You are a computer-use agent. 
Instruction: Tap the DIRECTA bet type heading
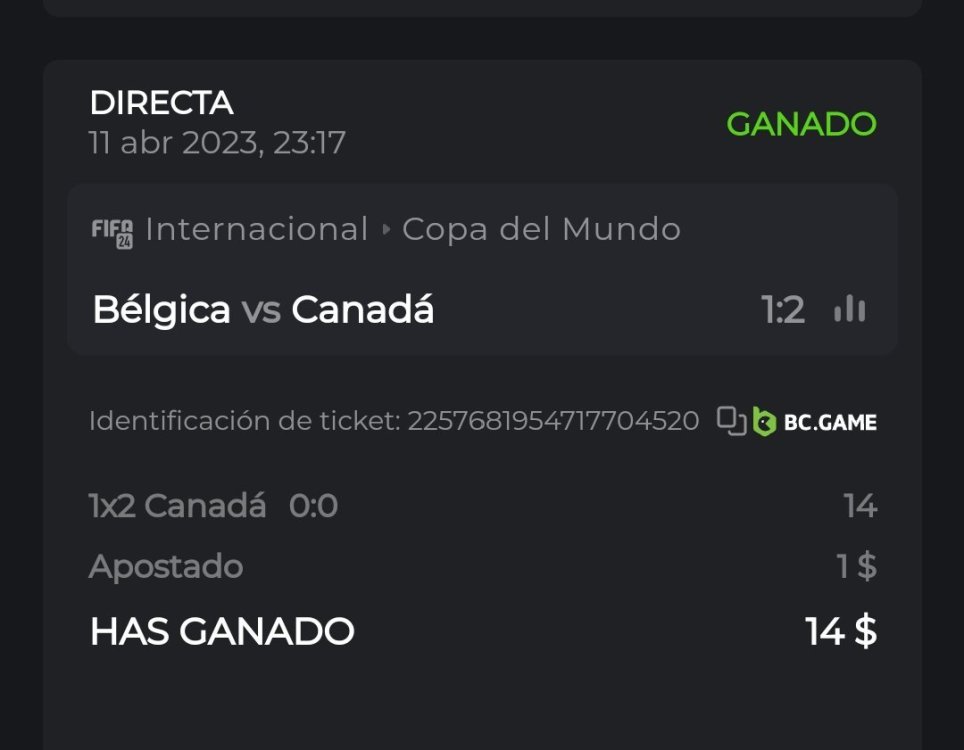point(161,103)
